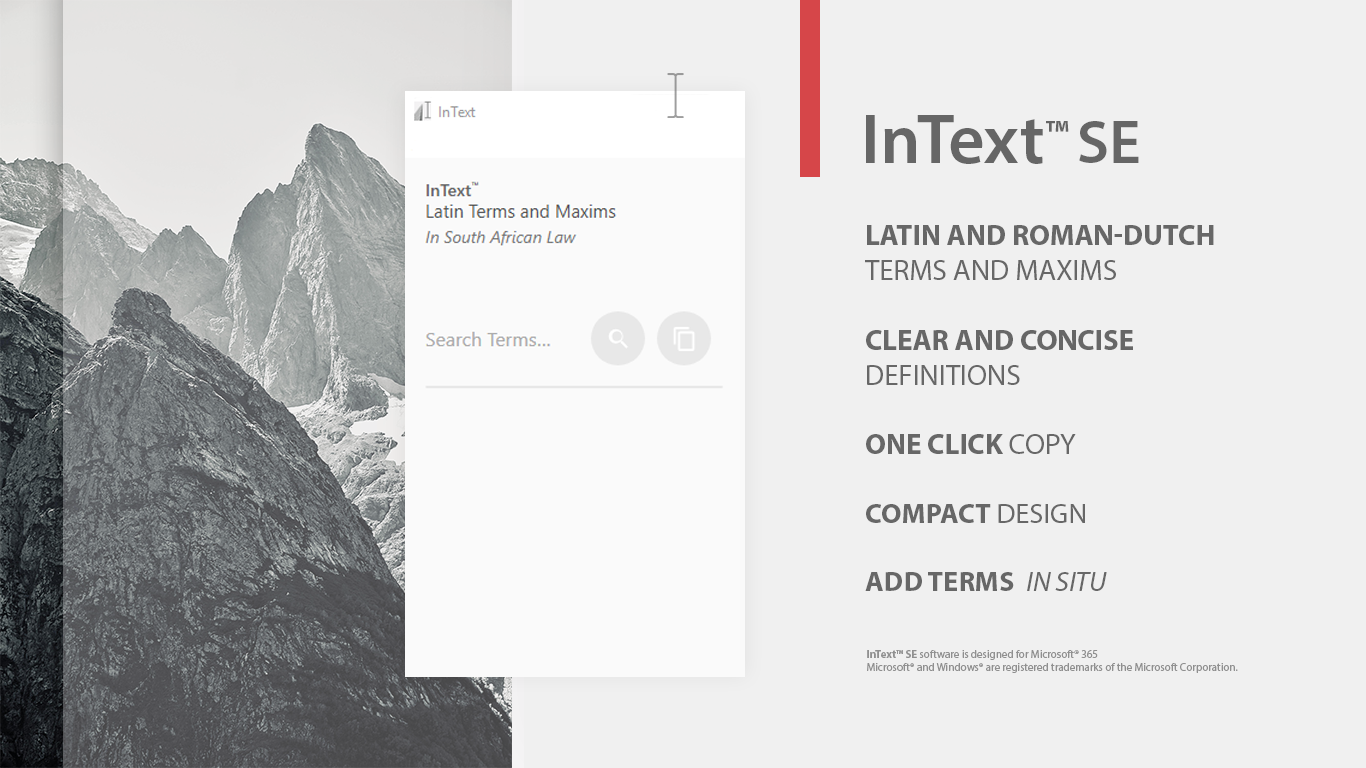The height and width of the screenshot is (768, 1366).
Task: Click the COMPACT DESIGN feature text
Action: (975, 514)
